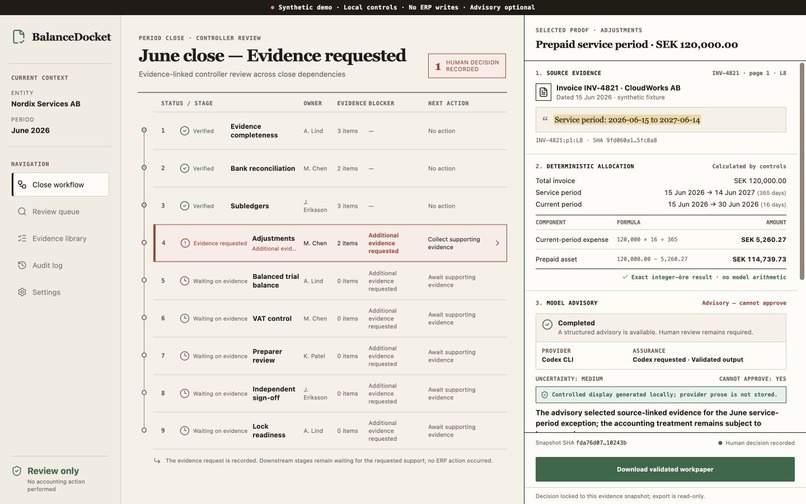Select the Evidence completeness stage name
The image size is (806, 504).
(x=254, y=131)
